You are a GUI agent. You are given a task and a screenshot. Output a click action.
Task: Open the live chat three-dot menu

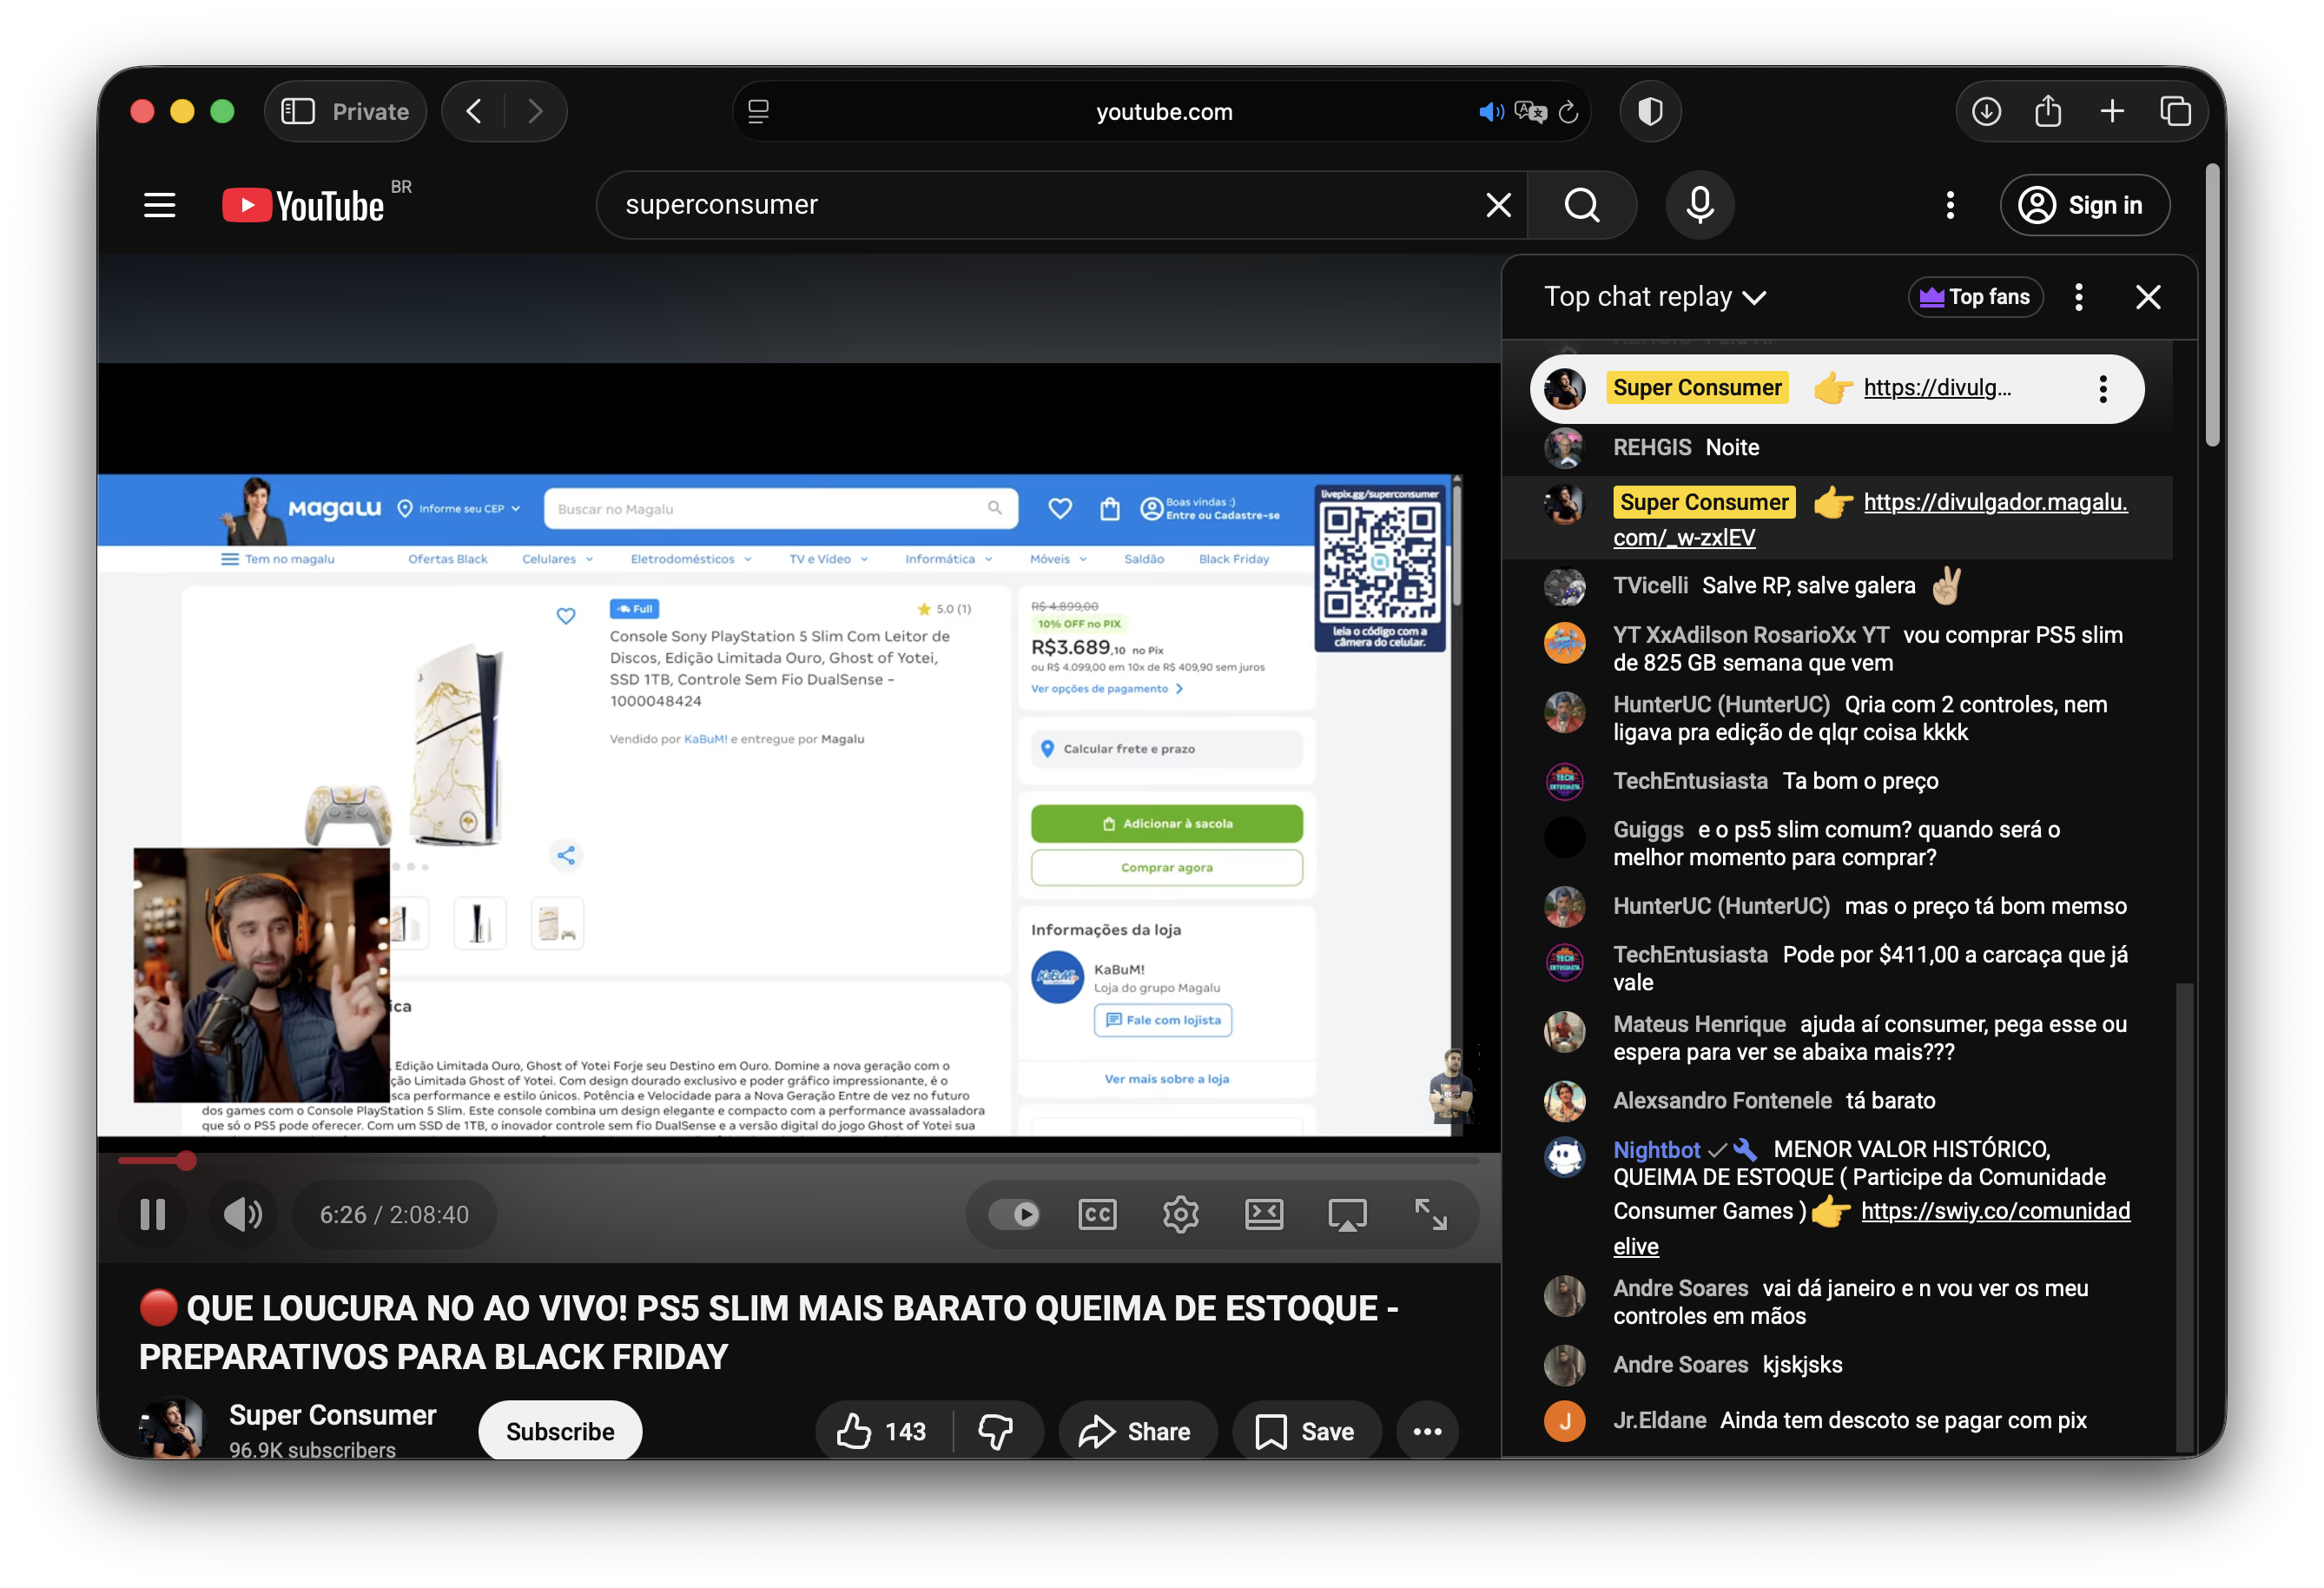coord(2078,296)
